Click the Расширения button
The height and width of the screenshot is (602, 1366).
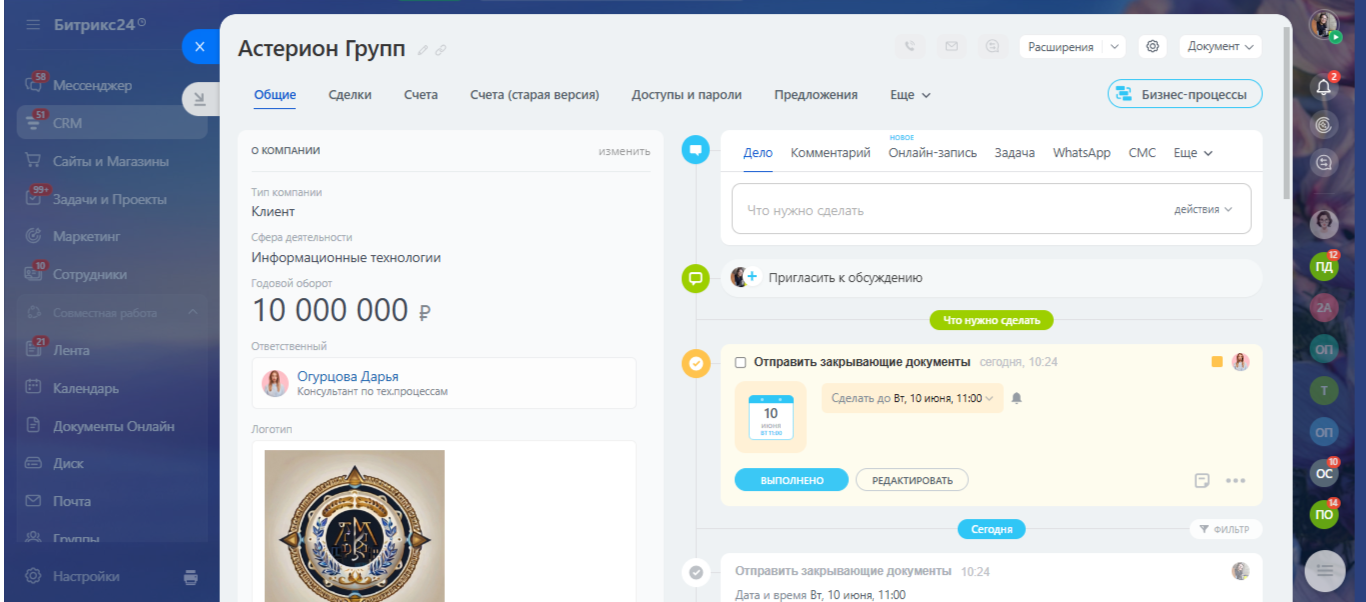point(1061,46)
